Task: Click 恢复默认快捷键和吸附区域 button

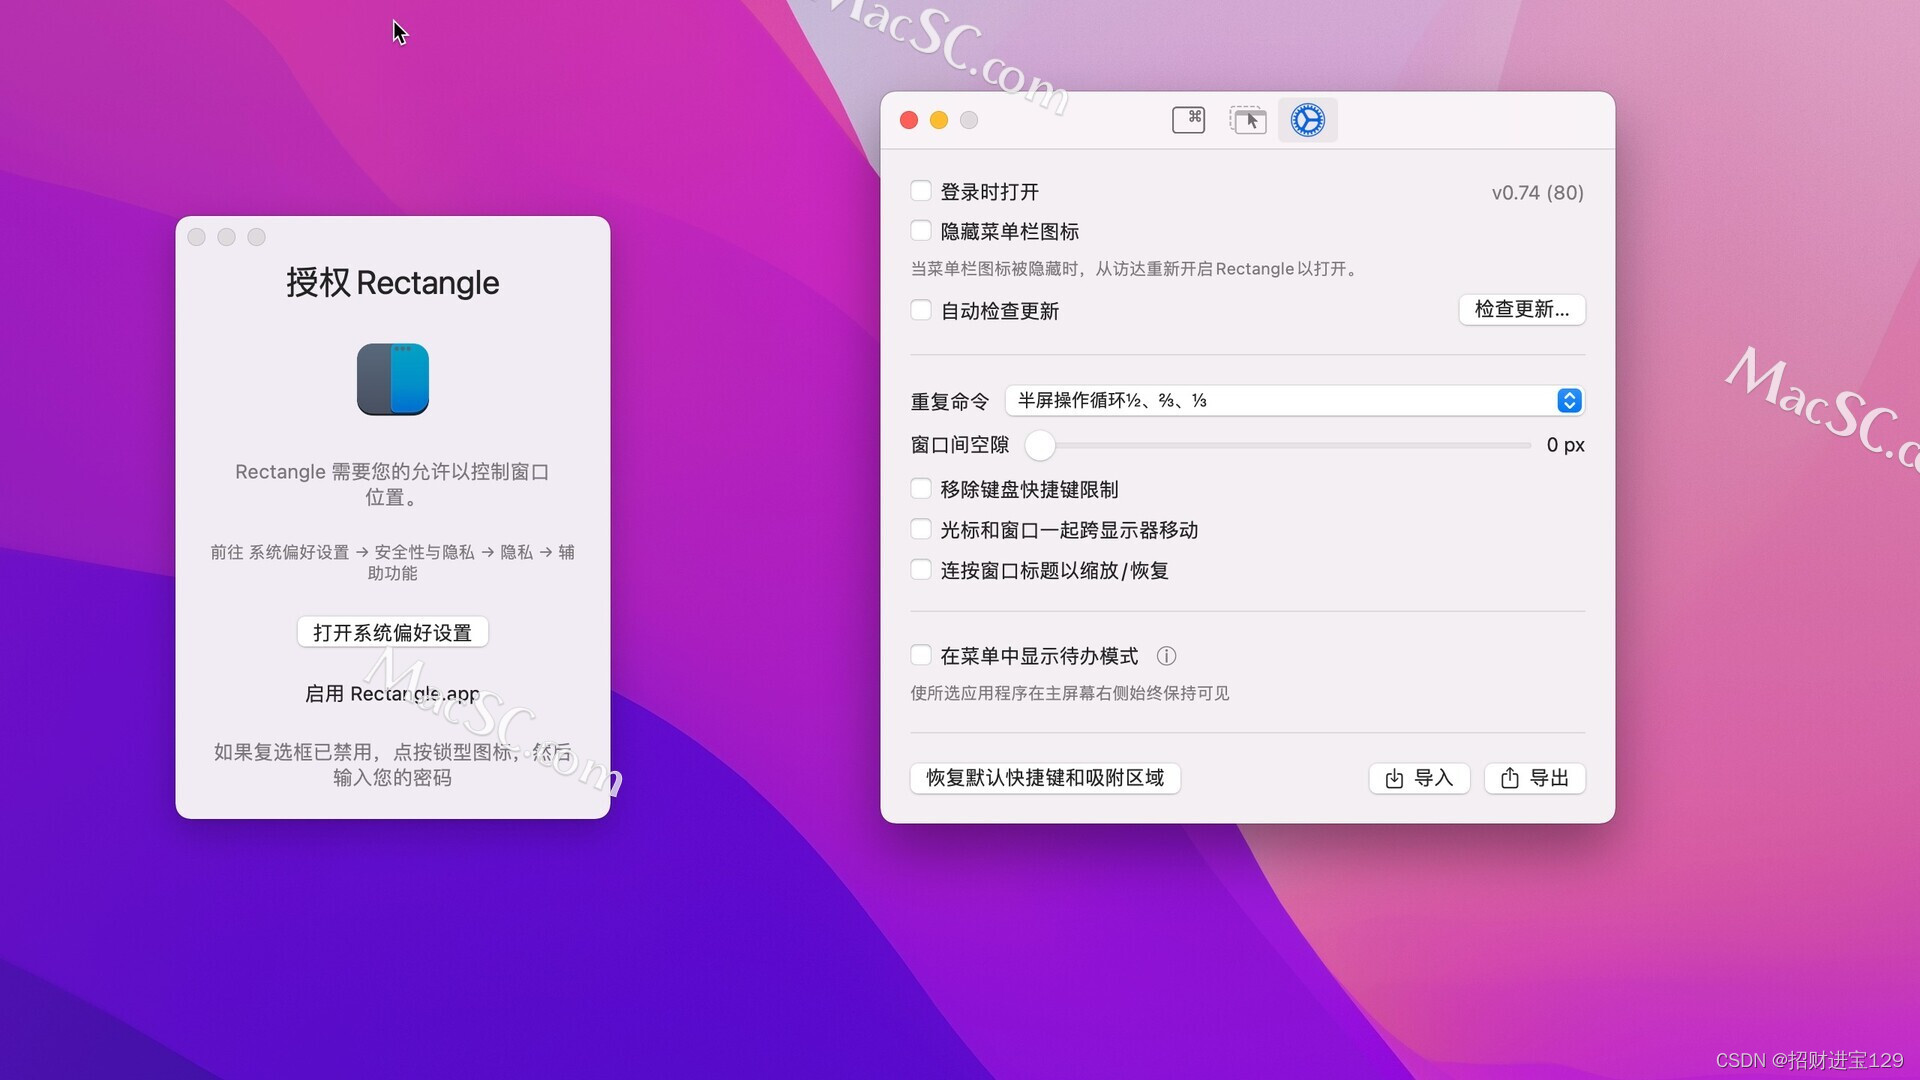Action: point(1045,778)
